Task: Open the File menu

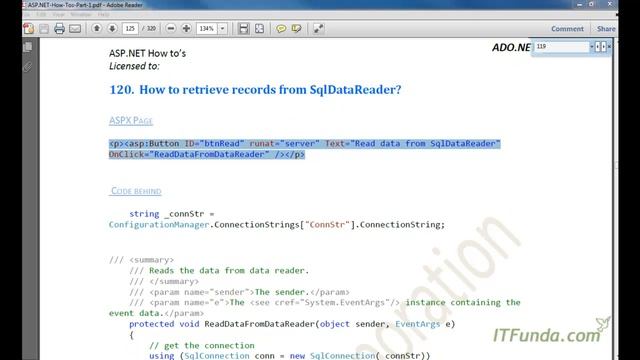Action: pos(27,15)
